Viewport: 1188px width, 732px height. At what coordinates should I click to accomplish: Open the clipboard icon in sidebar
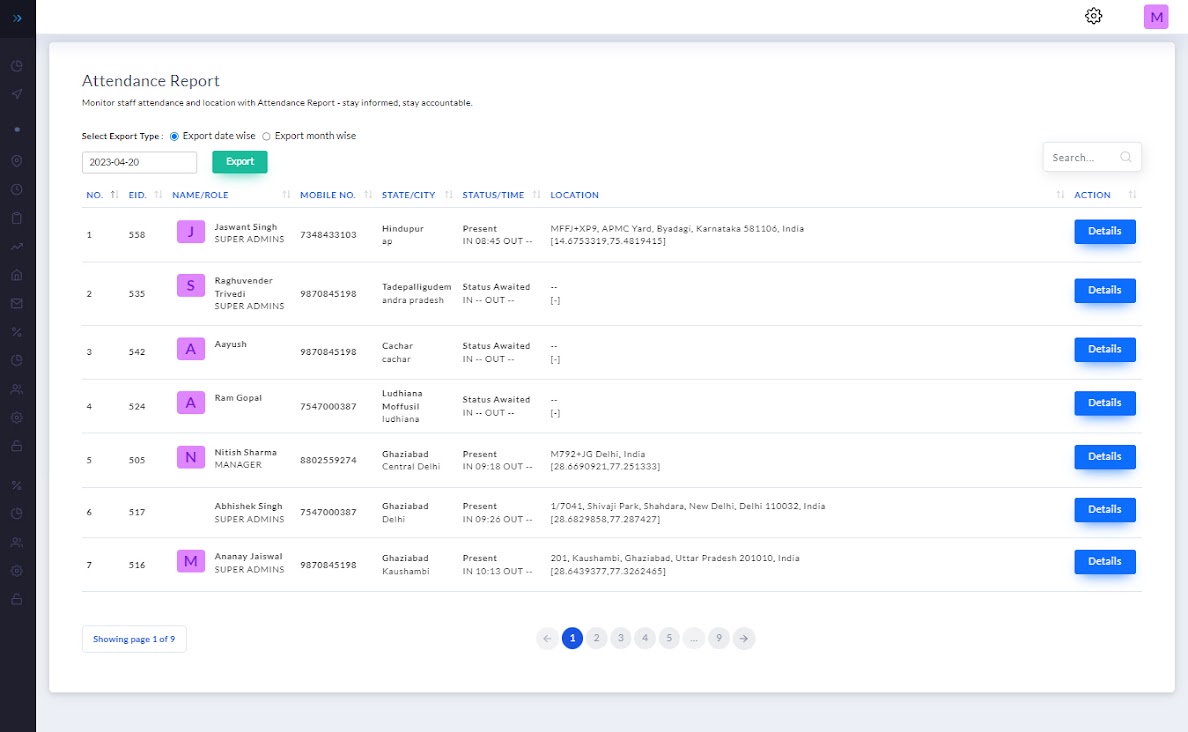[x=17, y=217]
